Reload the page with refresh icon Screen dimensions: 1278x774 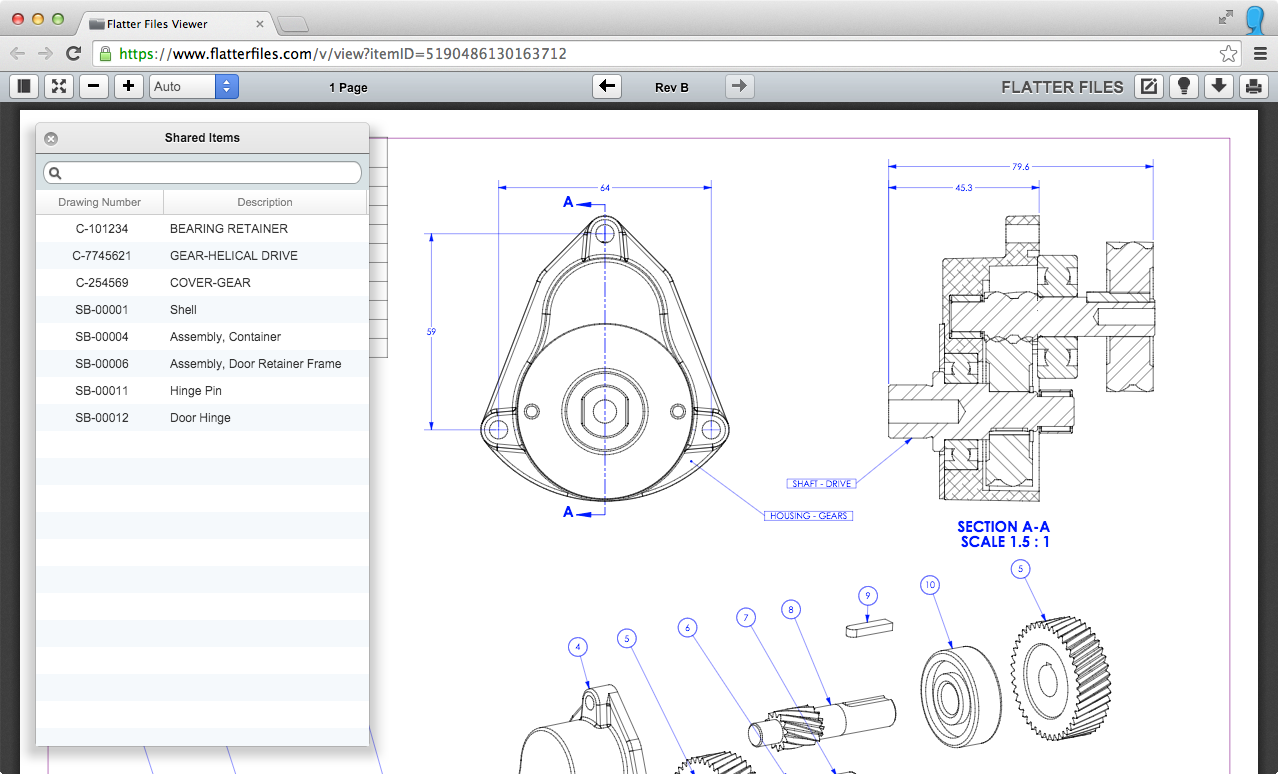click(73, 54)
